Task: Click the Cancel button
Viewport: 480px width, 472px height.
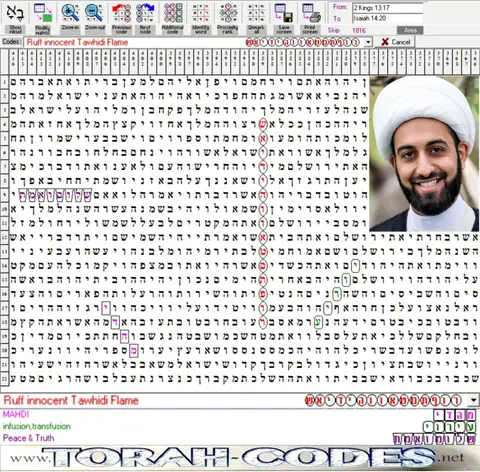Action: point(396,42)
